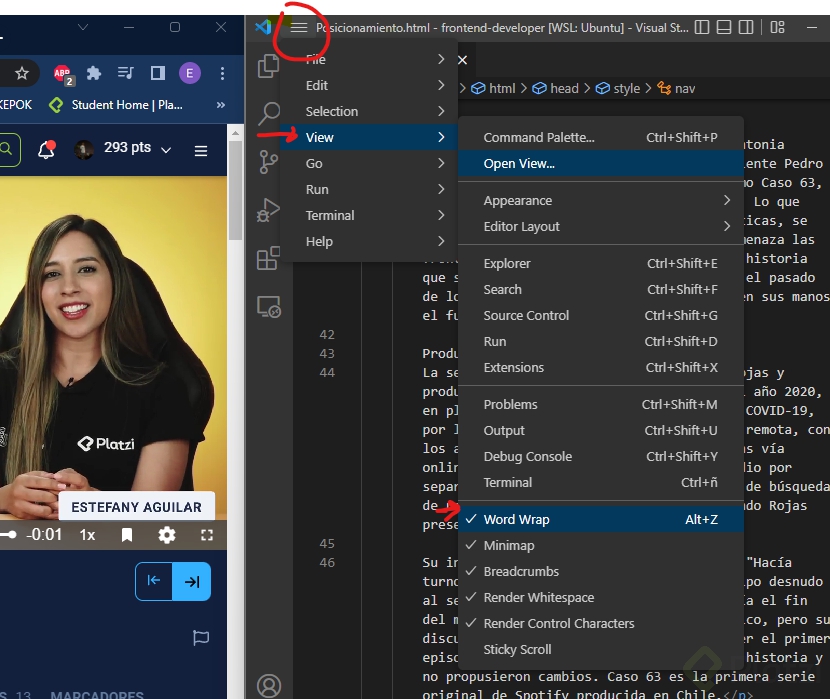Viewport: 830px width, 699px height.
Task: Toggle primary side bar layout icon
Action: click(x=702, y=27)
